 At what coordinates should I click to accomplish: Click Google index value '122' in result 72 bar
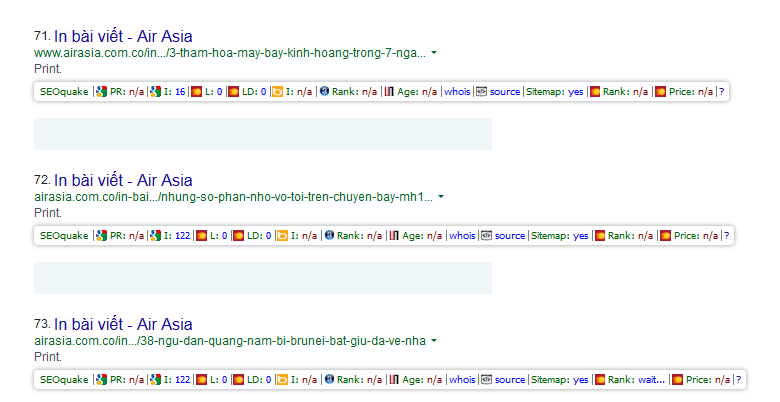(183, 236)
